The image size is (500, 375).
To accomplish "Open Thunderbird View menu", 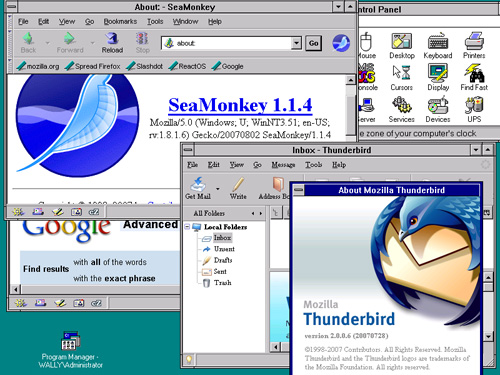I will (237, 165).
